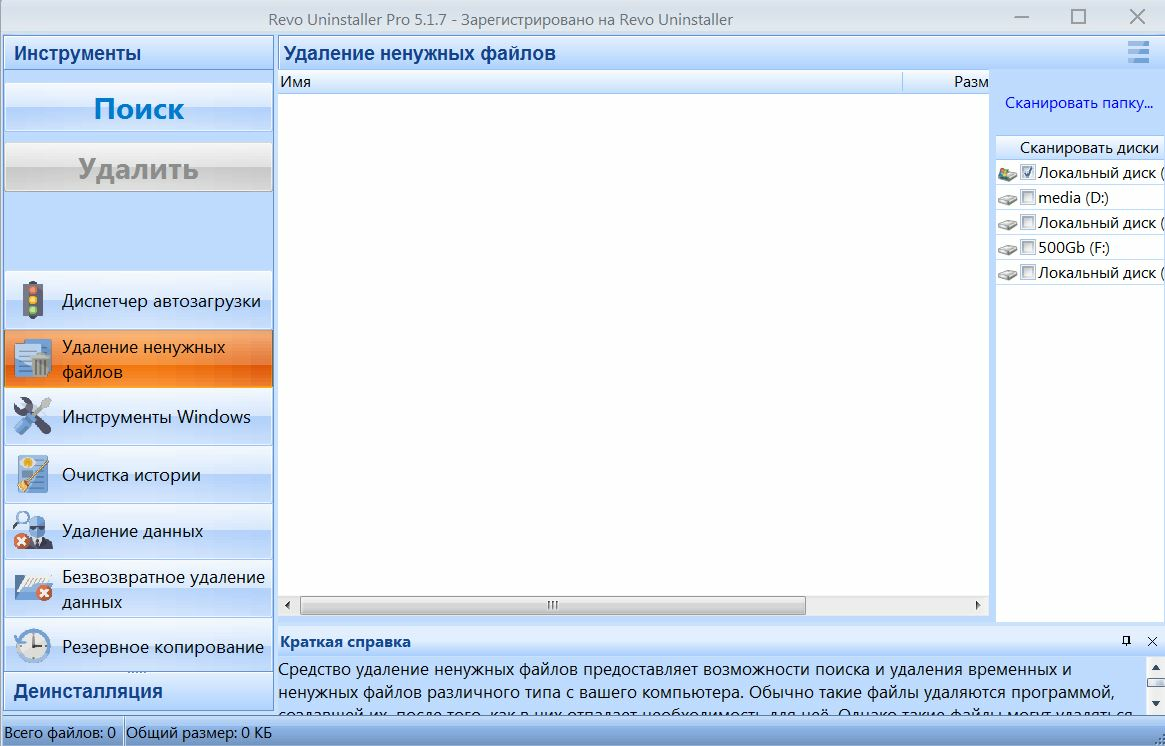Click the 500Gb (F:) drive icon
Viewport: 1165px width, 746px height.
coord(1007,248)
